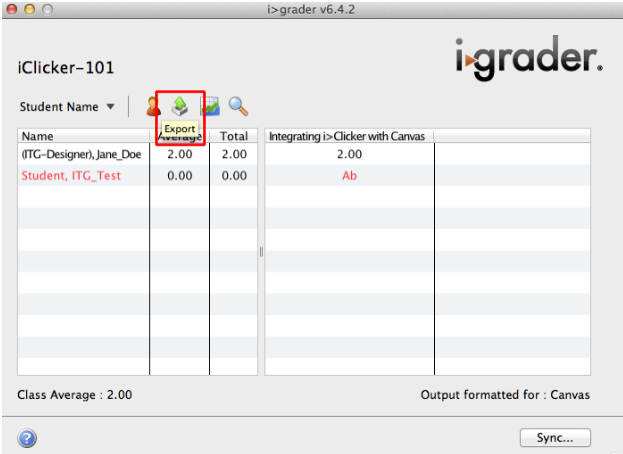Click Jane_Doe's session score 2.00

350,154
